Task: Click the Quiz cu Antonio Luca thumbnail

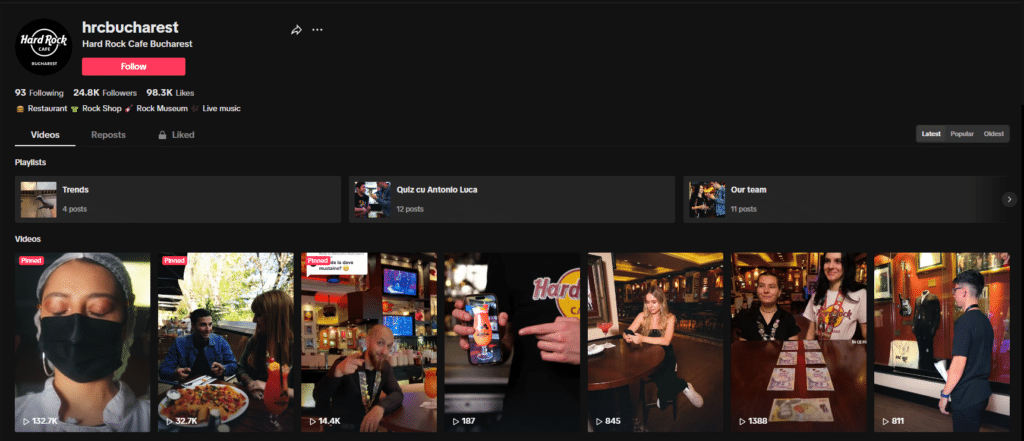Action: [373, 199]
